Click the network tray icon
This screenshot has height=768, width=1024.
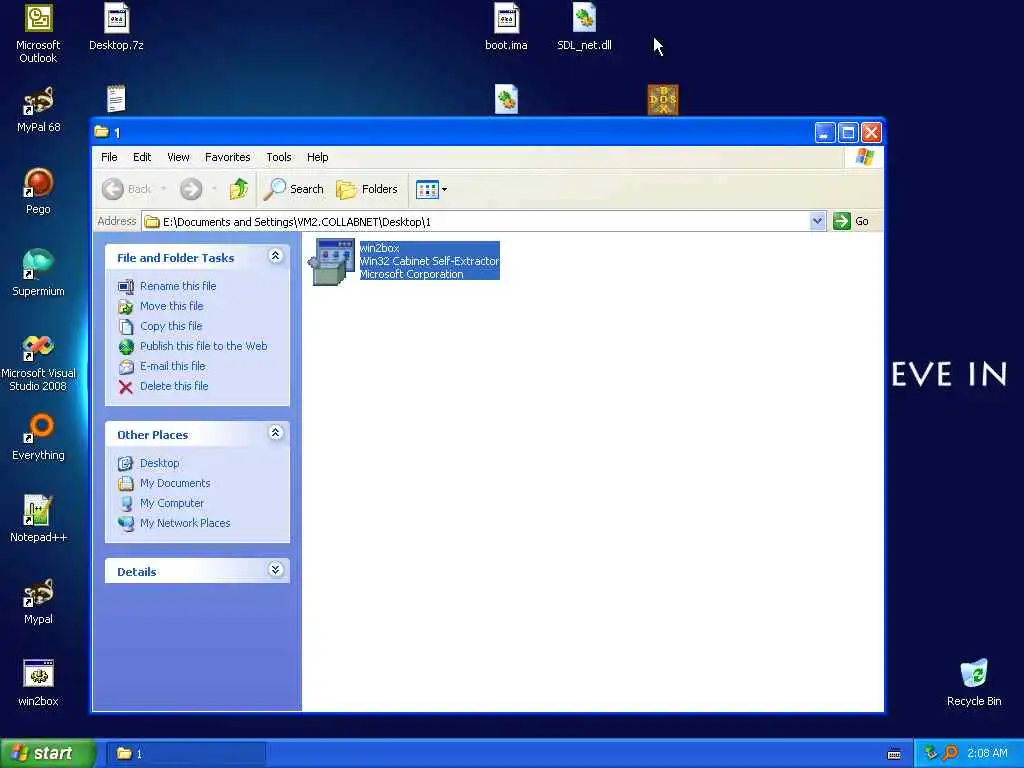931,753
